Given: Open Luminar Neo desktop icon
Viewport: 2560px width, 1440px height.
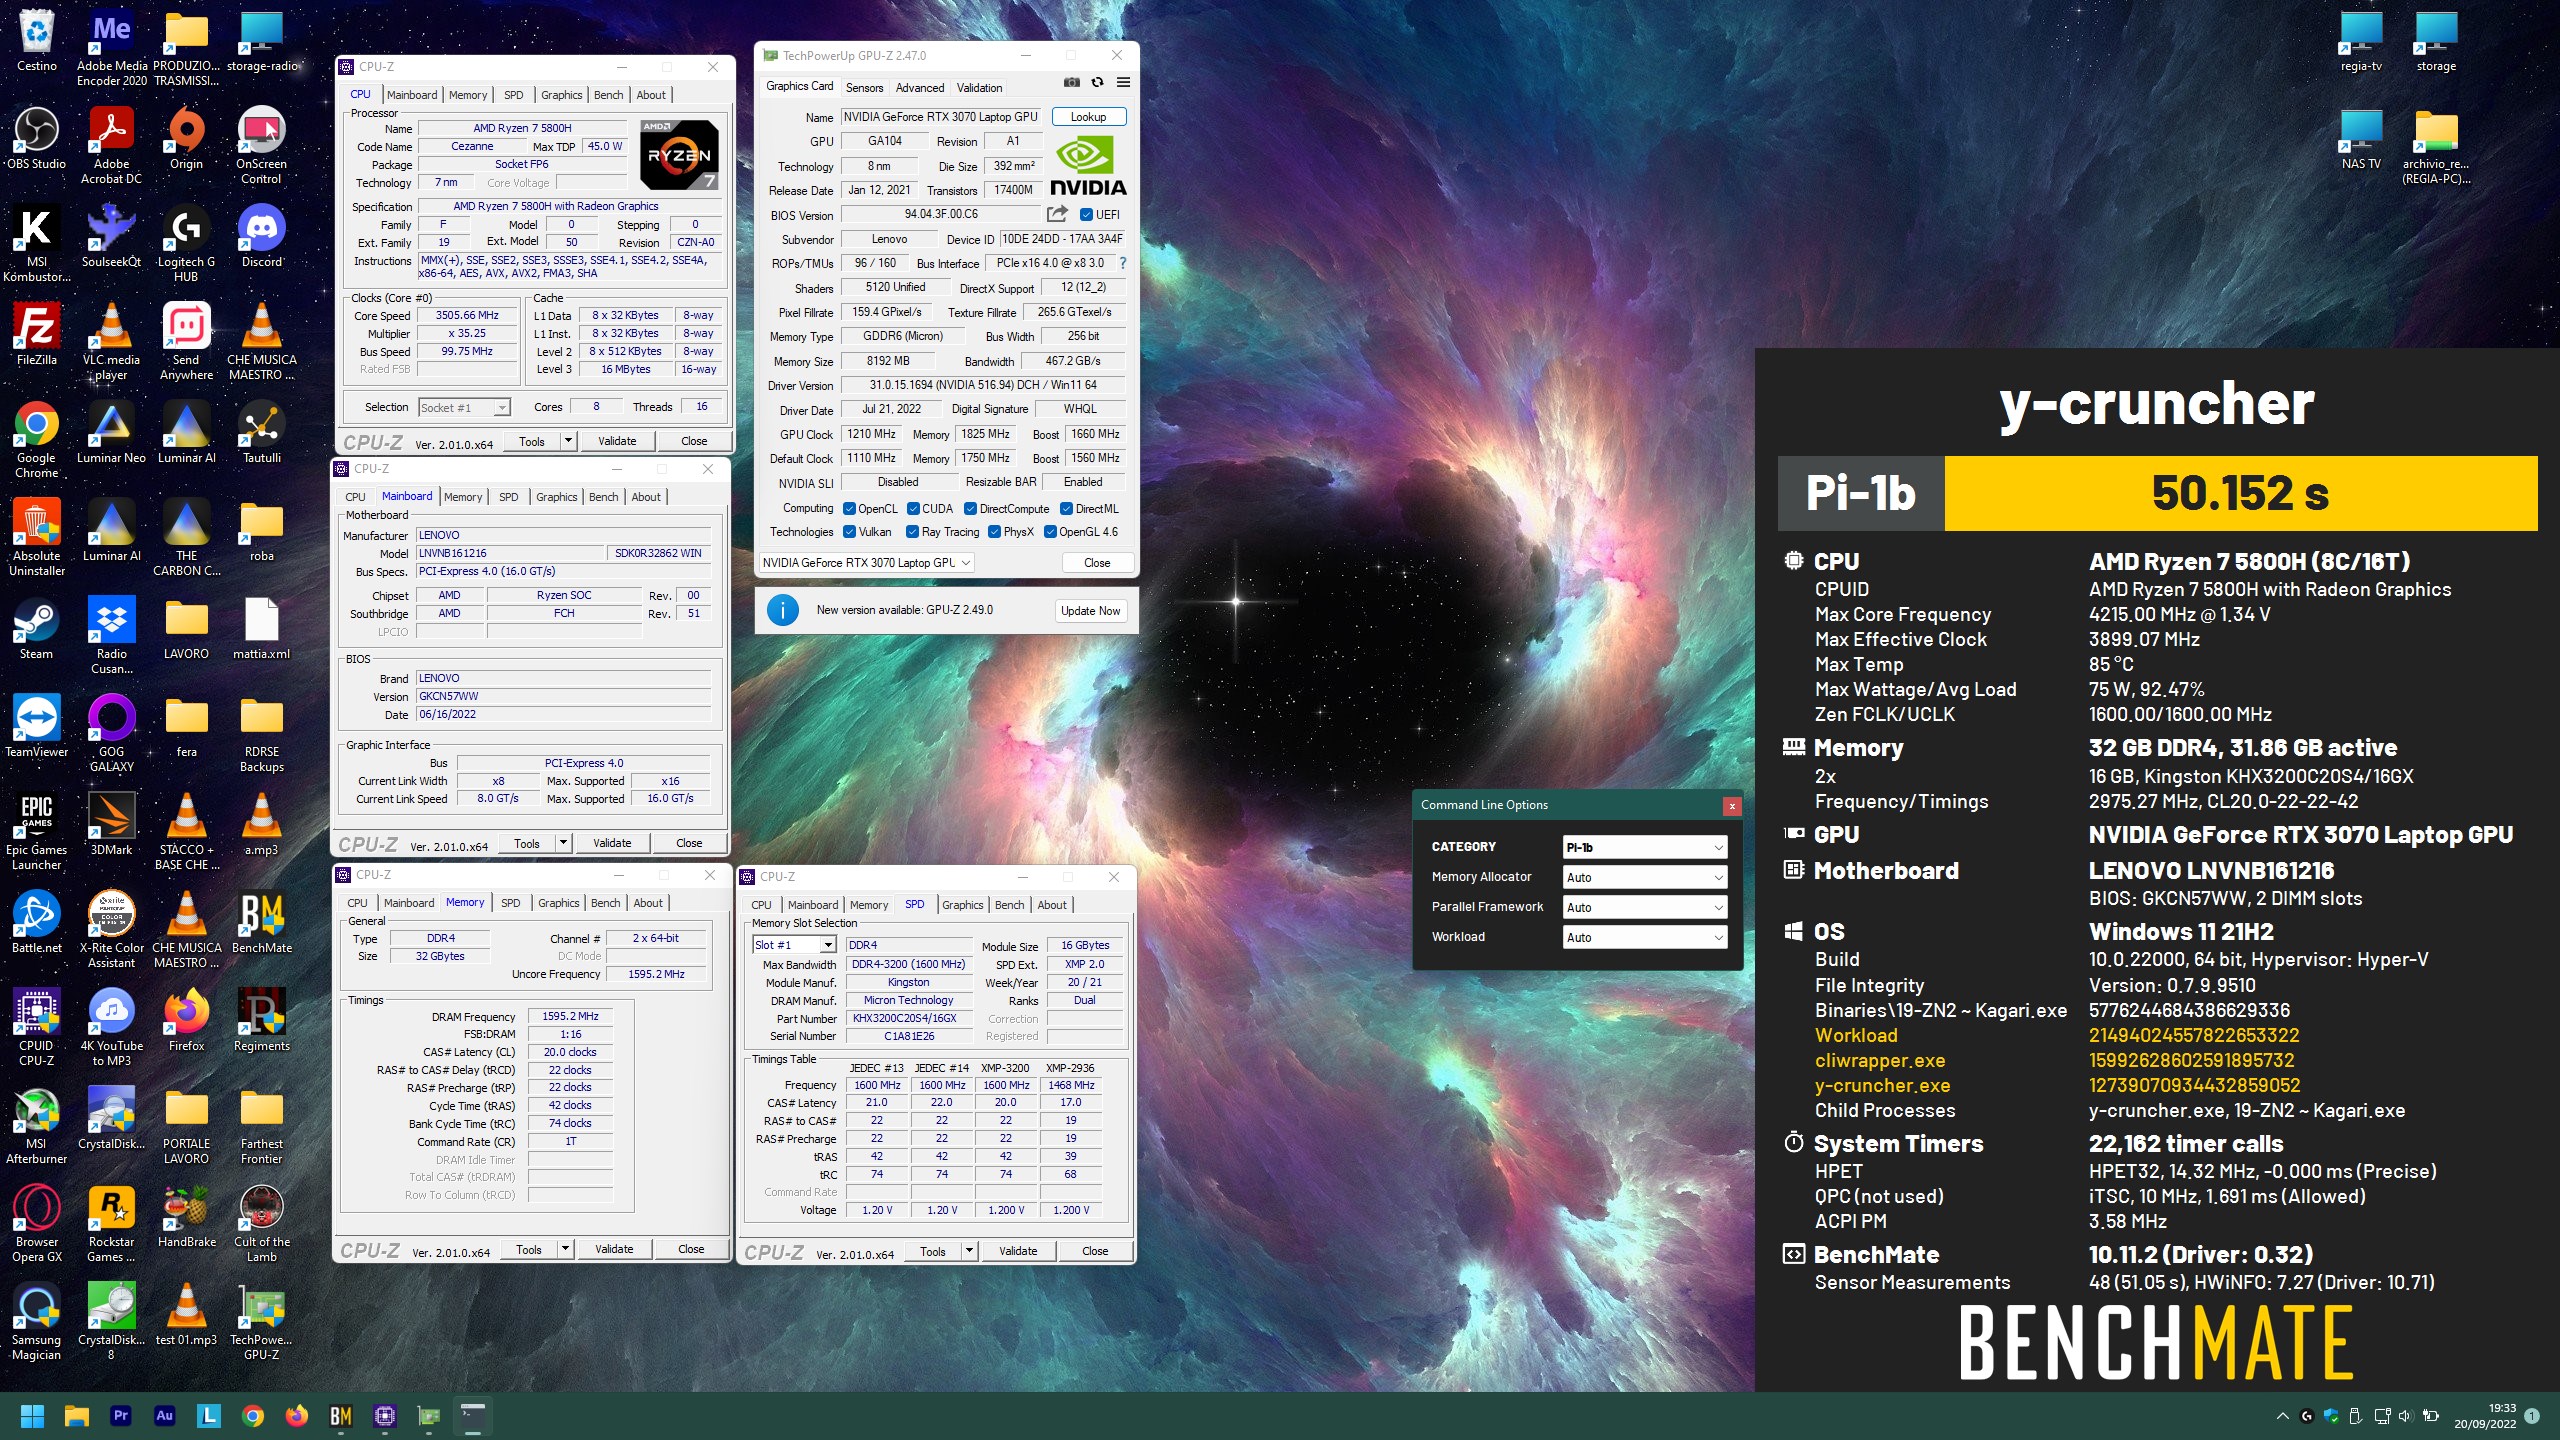Looking at the screenshot, I should click(111, 433).
